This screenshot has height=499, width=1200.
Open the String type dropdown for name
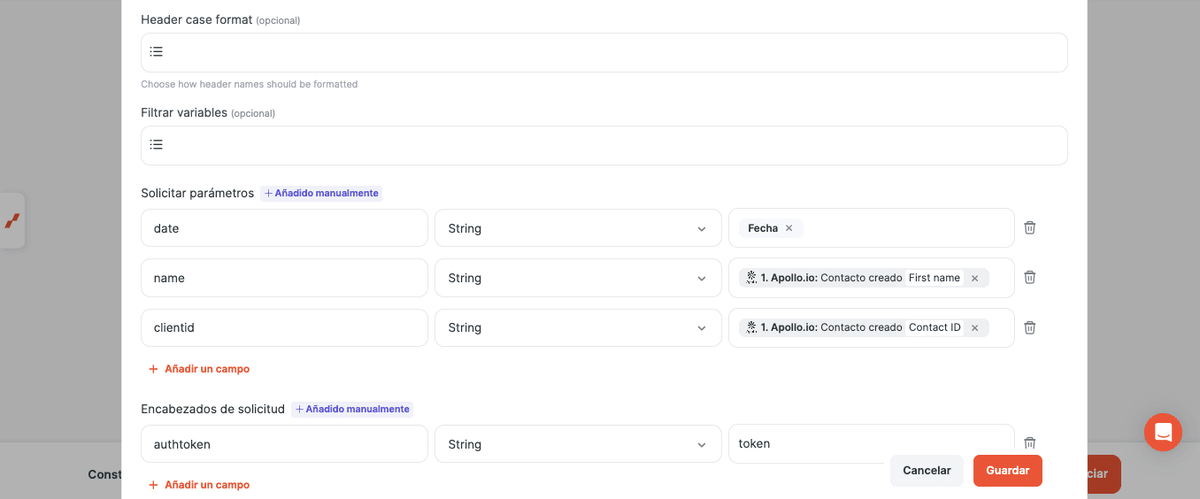578,278
